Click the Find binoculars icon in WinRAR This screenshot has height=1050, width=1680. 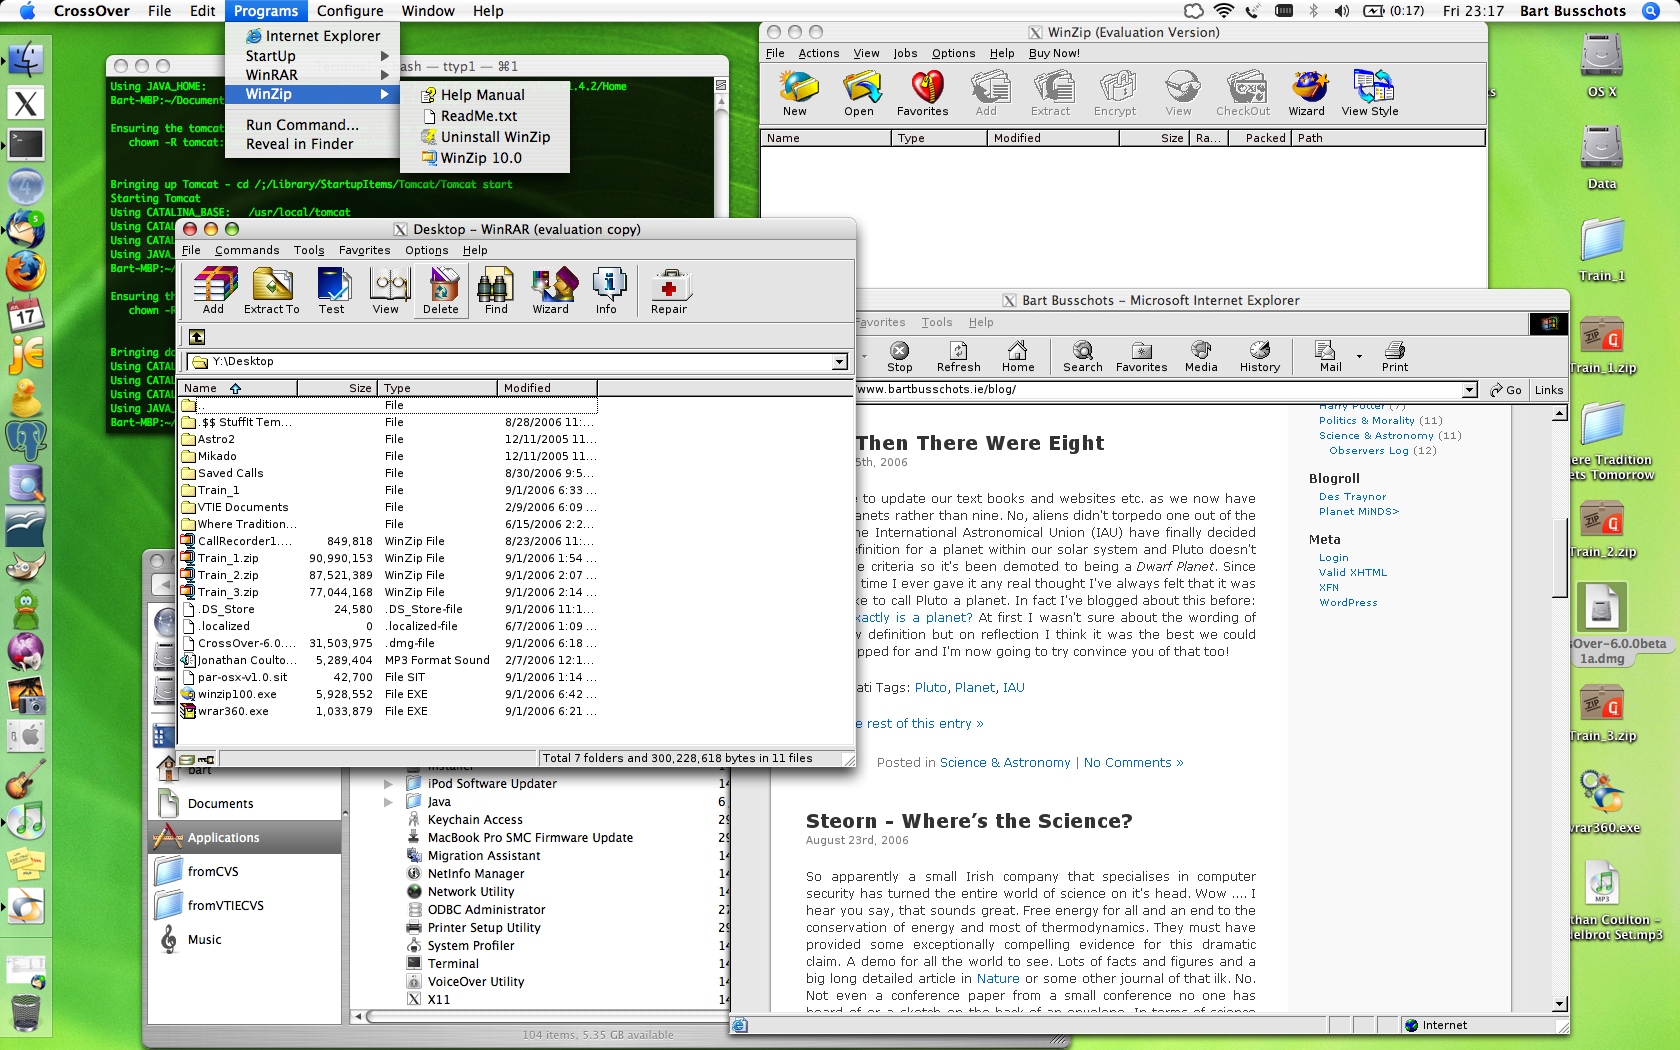coord(496,291)
